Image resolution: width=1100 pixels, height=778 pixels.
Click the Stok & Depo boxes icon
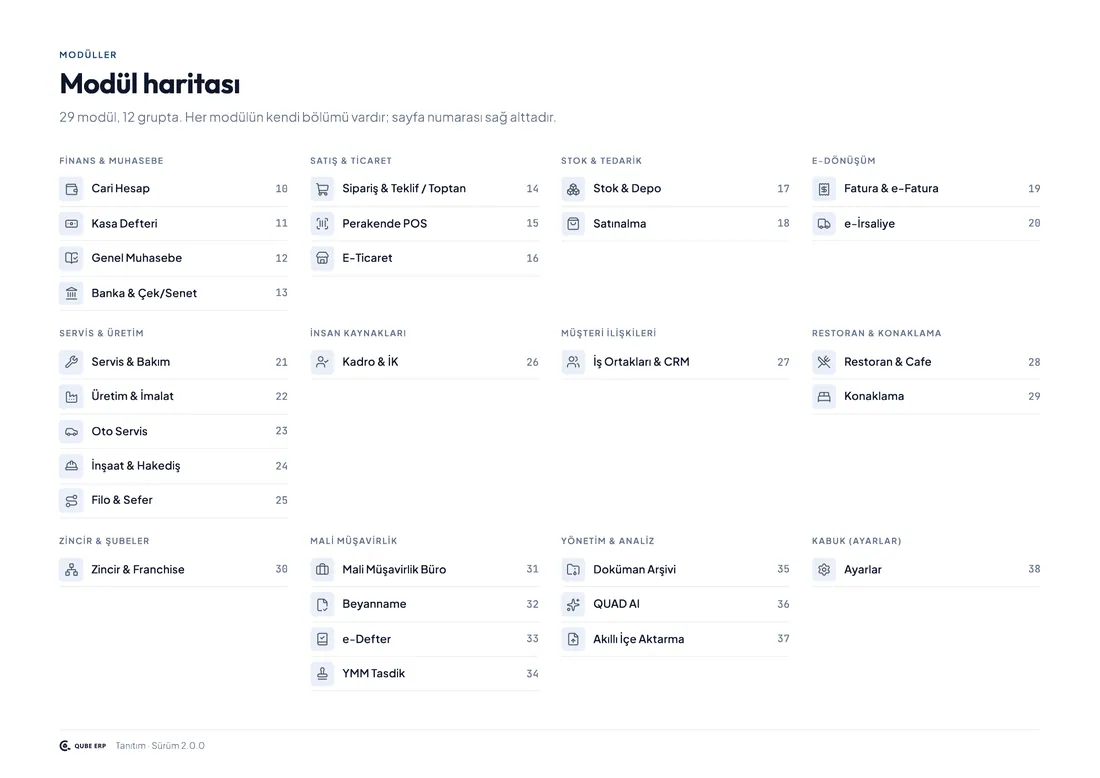pos(573,189)
